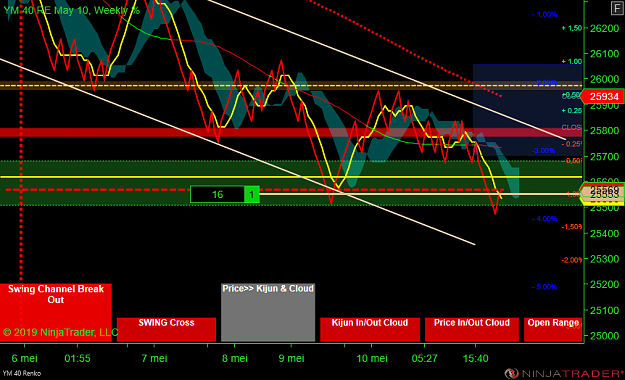Click the green + 0.25 level label
The width and height of the screenshot is (625, 380).
(x=572, y=110)
